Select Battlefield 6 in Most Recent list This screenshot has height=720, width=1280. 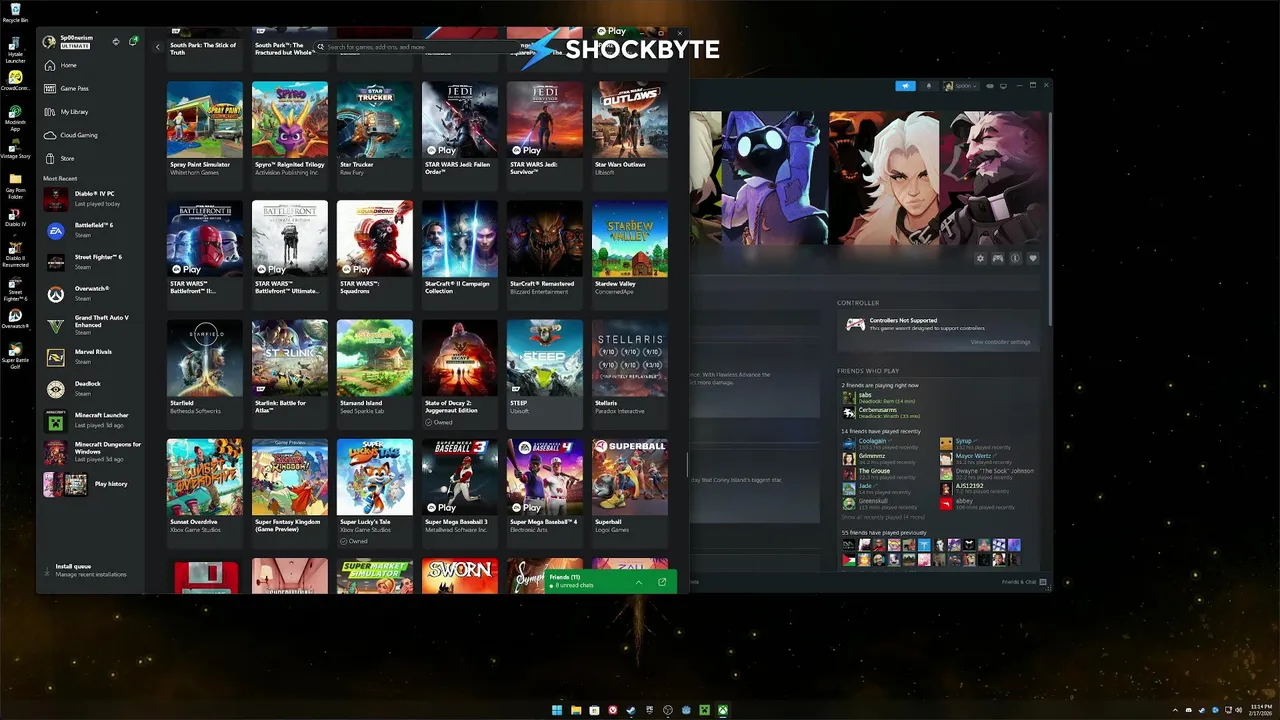(91, 230)
